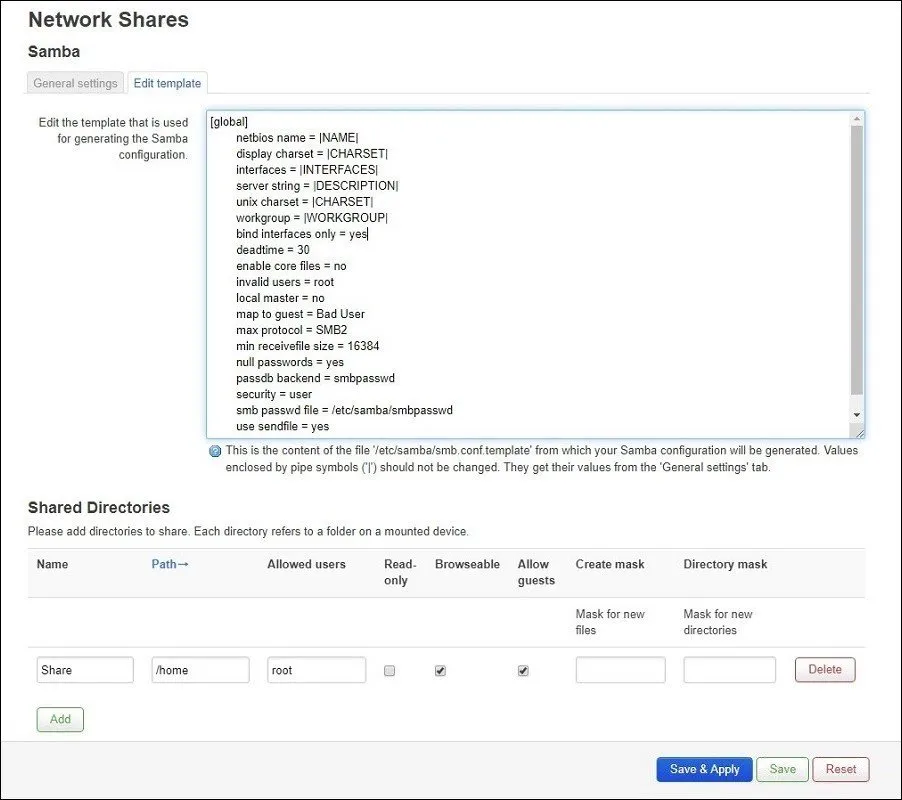The width and height of the screenshot is (902, 800).
Task: Click the Create mask input field
Action: click(x=620, y=670)
